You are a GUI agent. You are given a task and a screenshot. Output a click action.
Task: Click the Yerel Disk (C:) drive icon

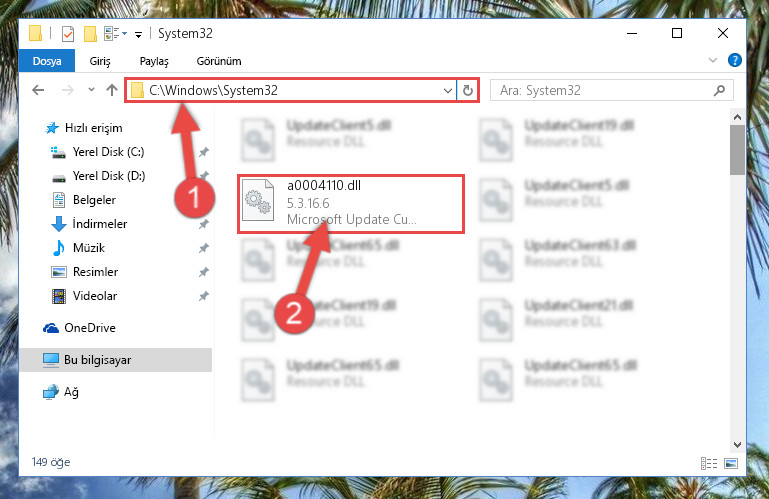[x=58, y=153]
